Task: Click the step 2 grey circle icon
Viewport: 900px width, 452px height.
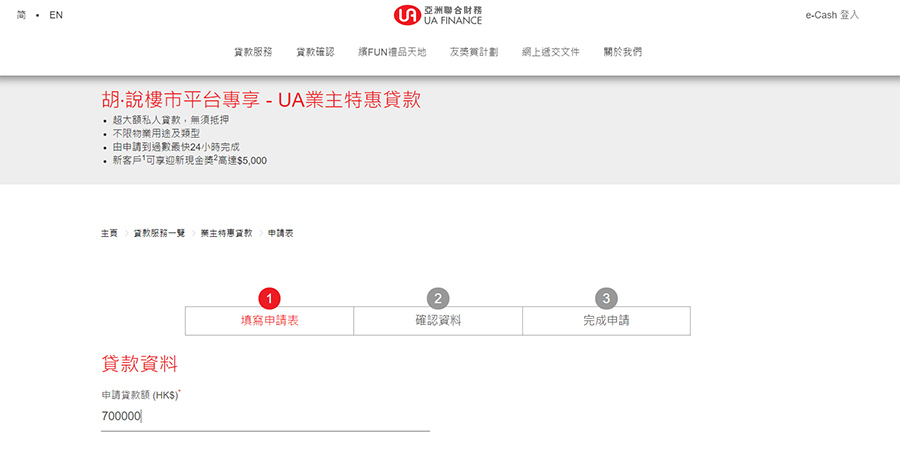Action: pos(438,299)
